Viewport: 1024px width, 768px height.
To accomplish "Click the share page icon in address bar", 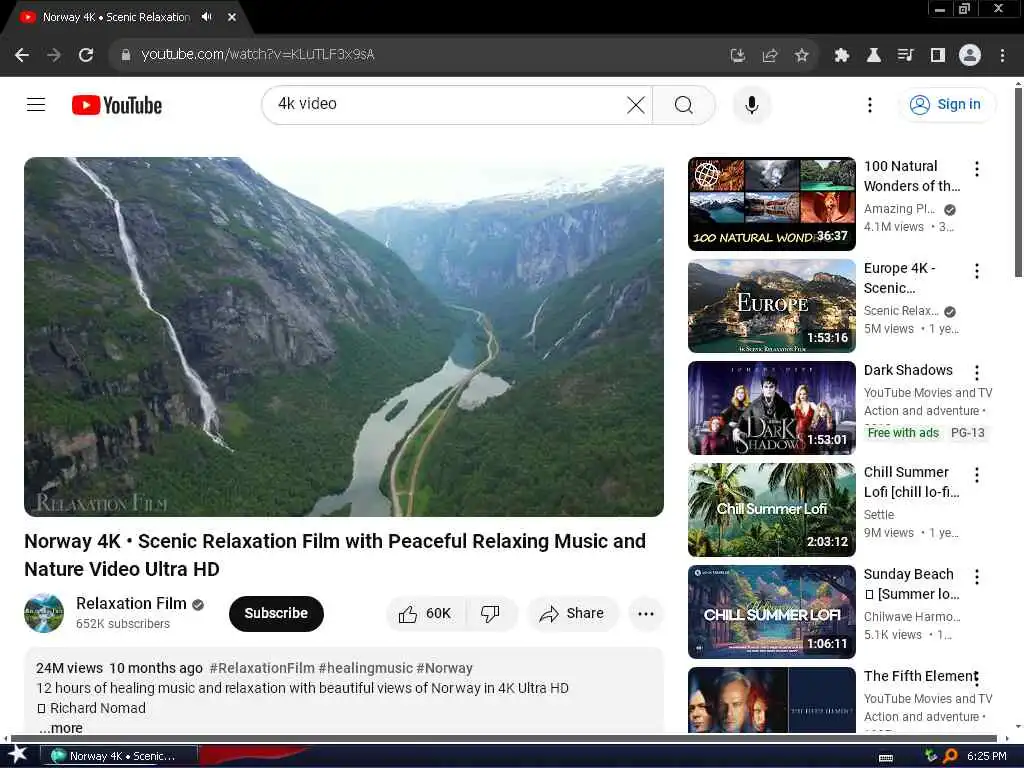I will pyautogui.click(x=770, y=55).
